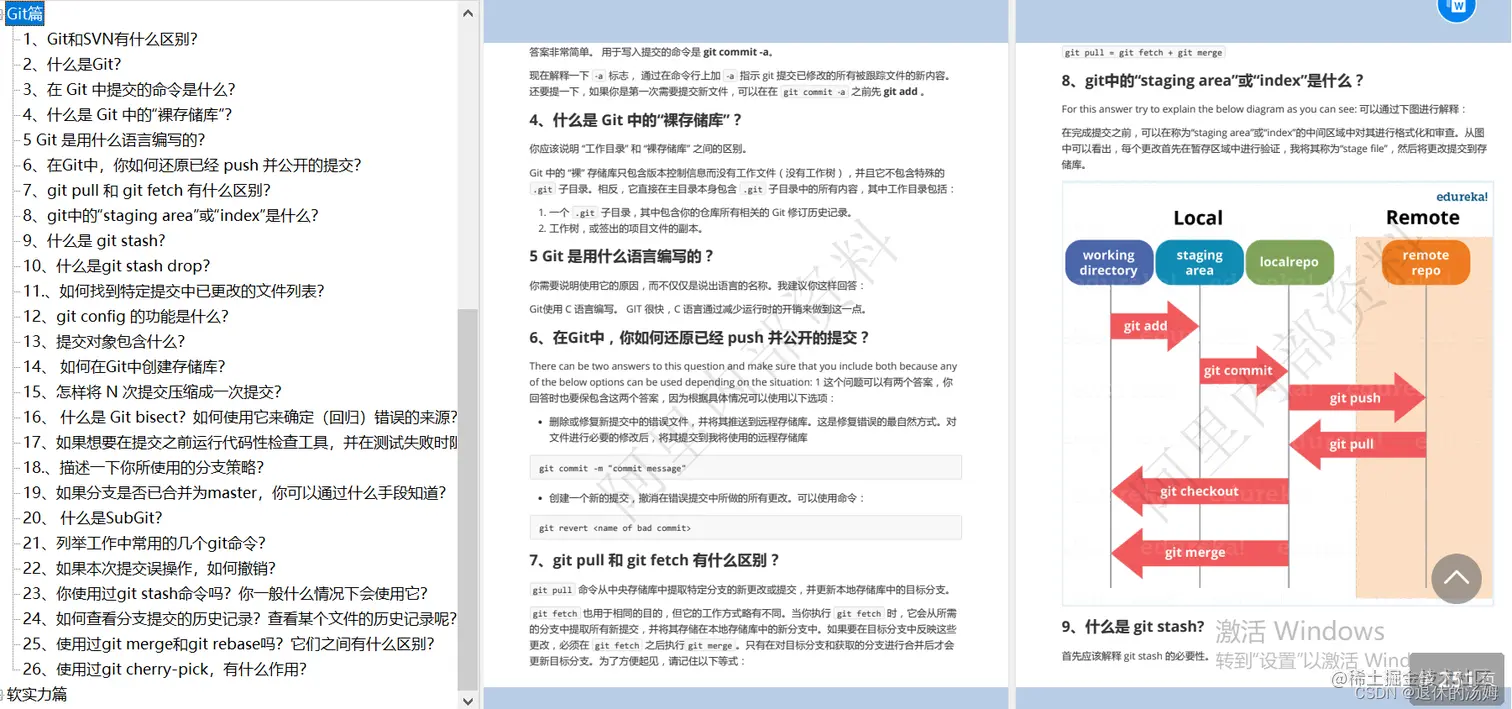Viewport: 1512px width, 709px height.
Task: Open 26、使用过git cherry-pick，有什么作用?
Action: click(165, 669)
